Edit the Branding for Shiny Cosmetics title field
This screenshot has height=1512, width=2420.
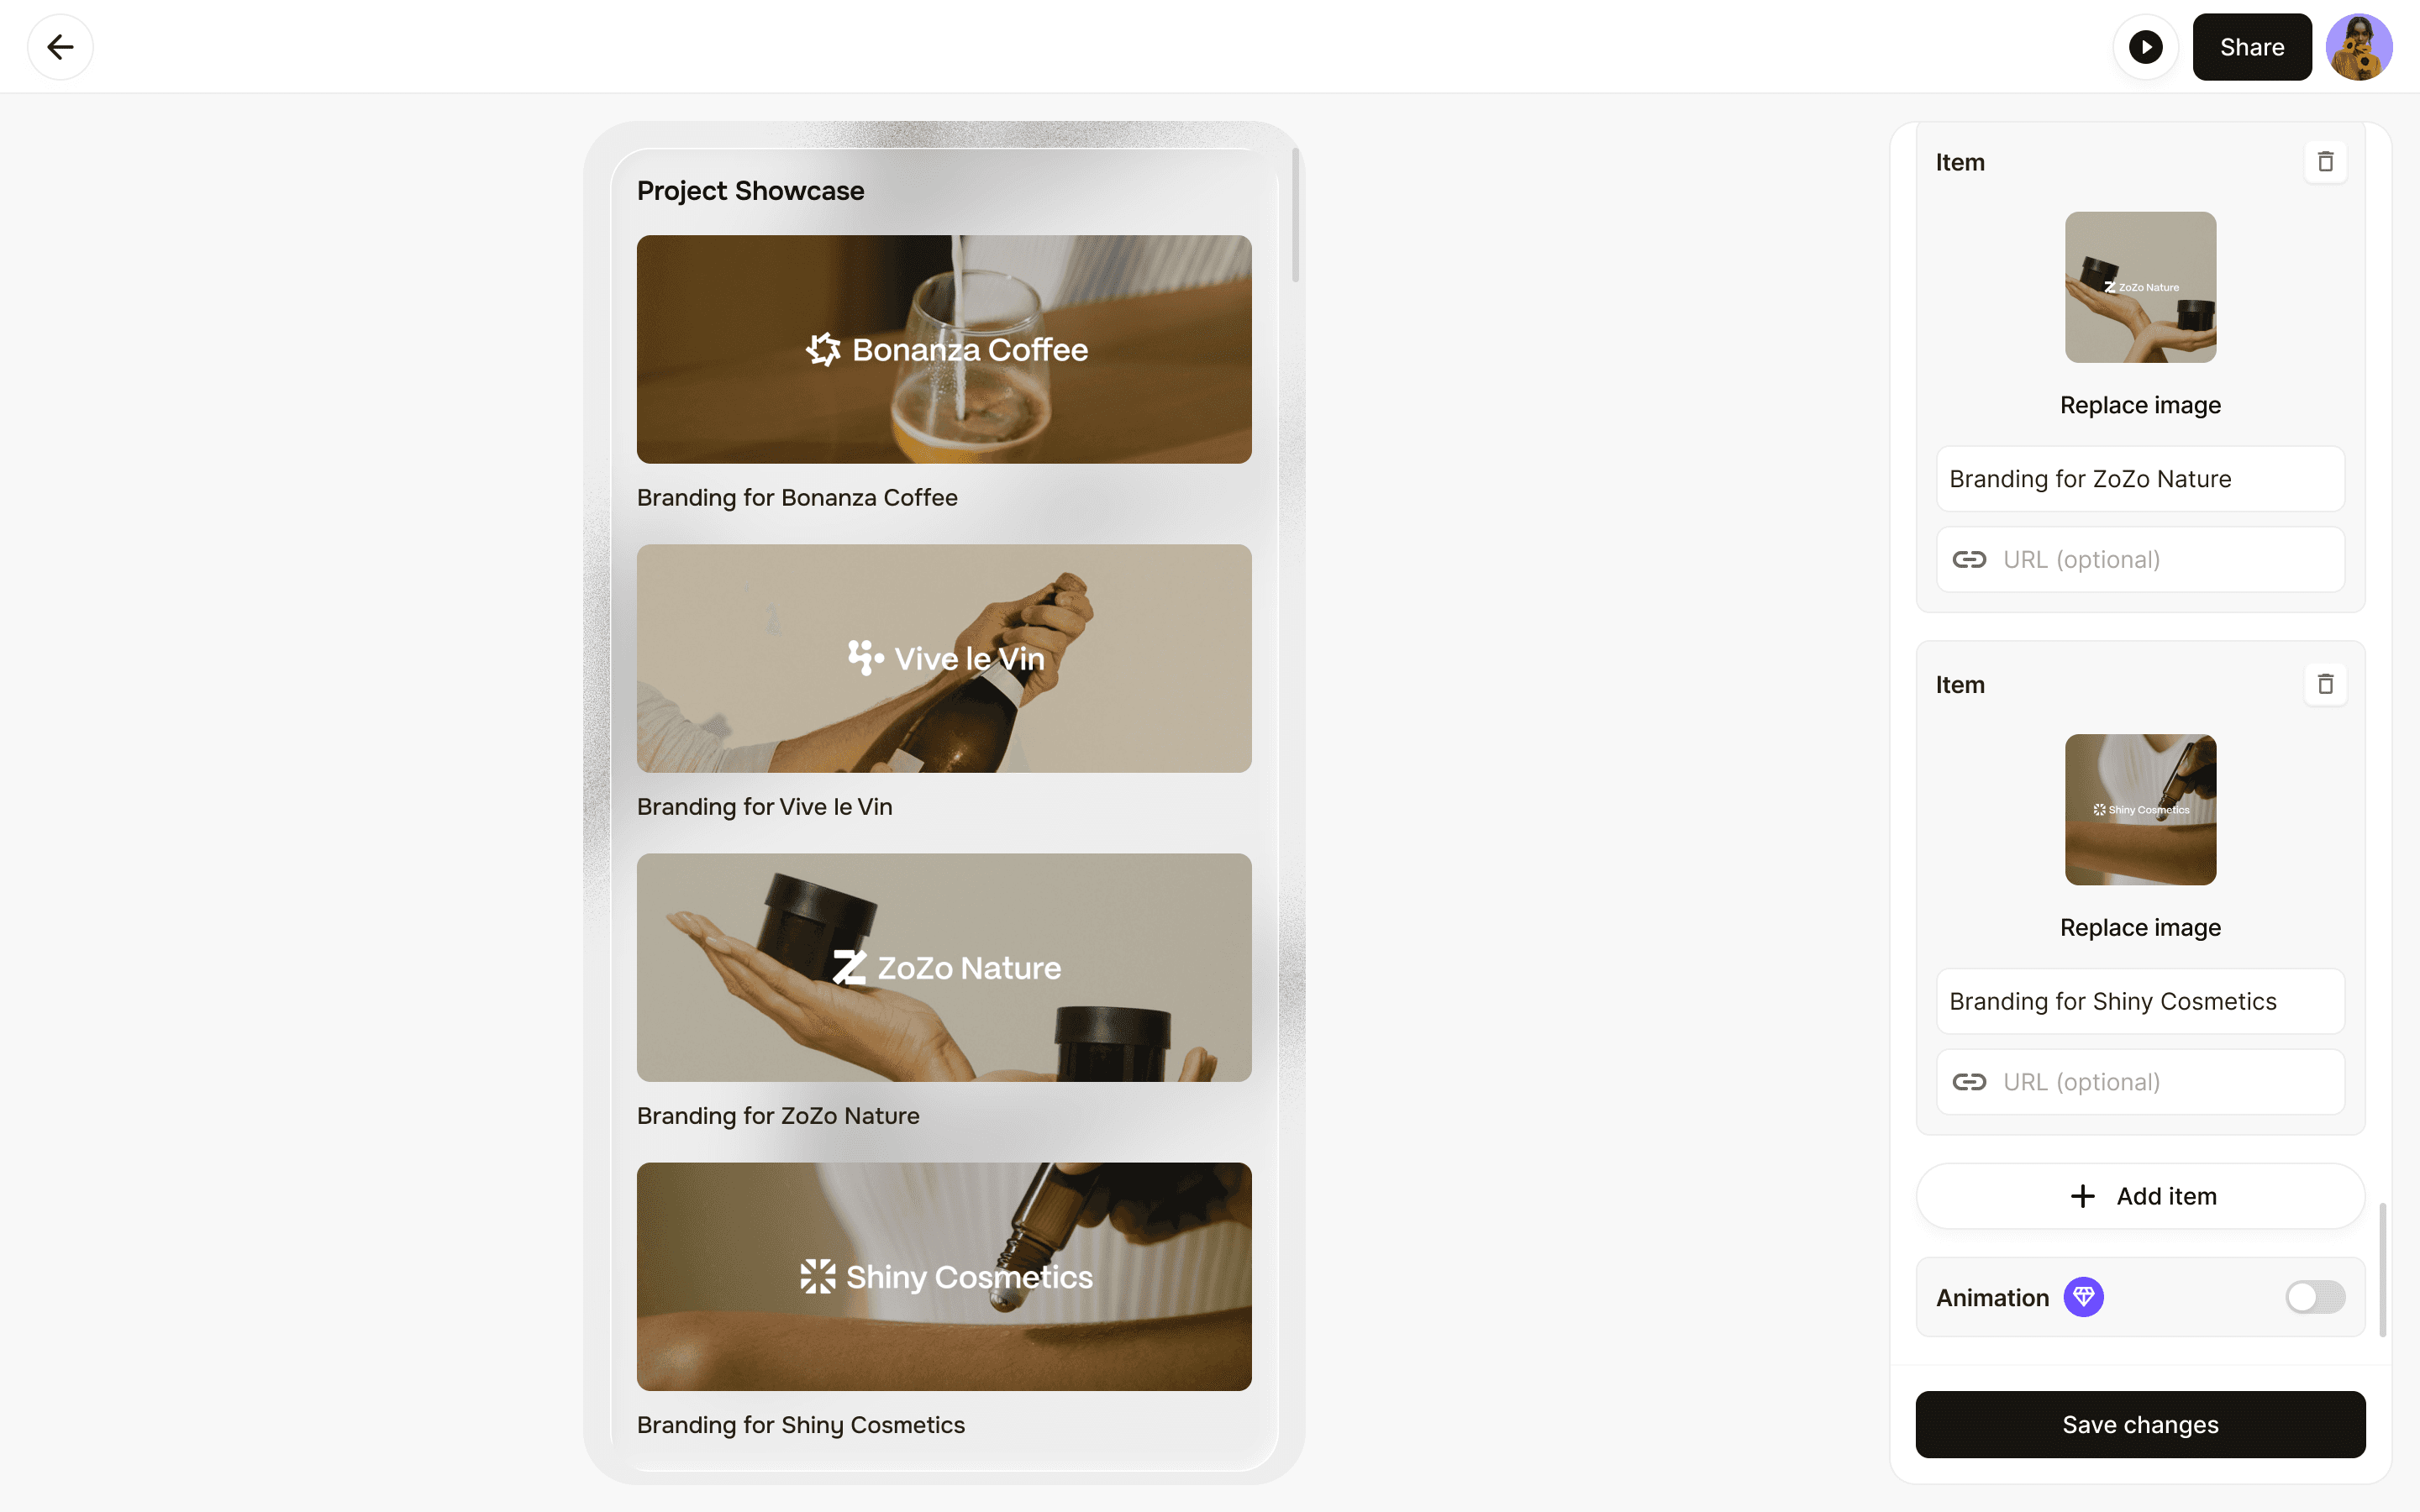[x=2140, y=1001]
